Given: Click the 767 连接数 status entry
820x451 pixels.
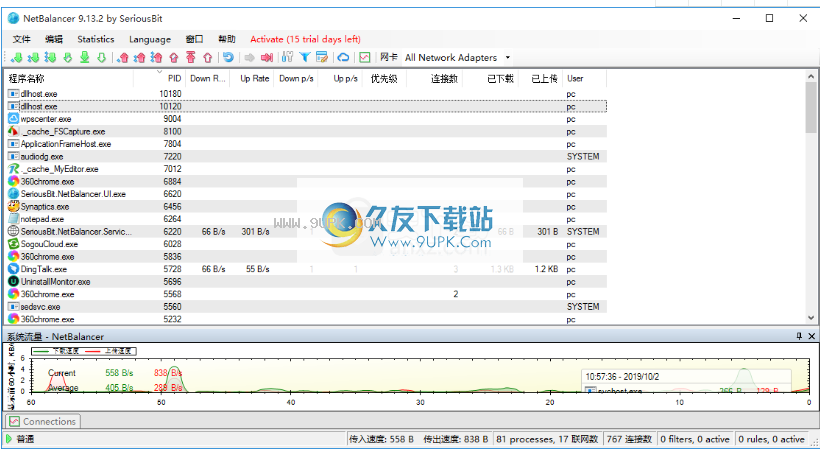Looking at the screenshot, I should pyautogui.click(x=629, y=439).
